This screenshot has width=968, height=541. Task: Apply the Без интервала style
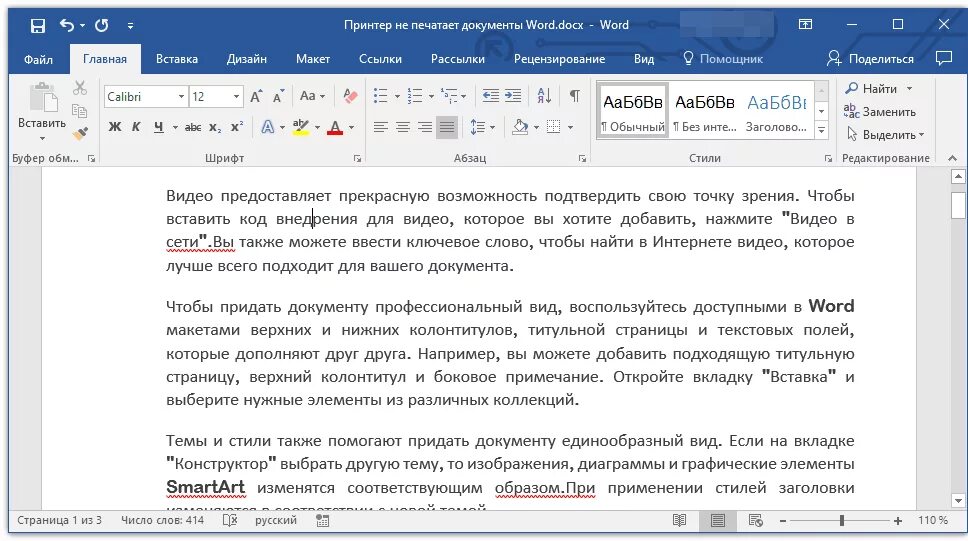pyautogui.click(x=704, y=111)
